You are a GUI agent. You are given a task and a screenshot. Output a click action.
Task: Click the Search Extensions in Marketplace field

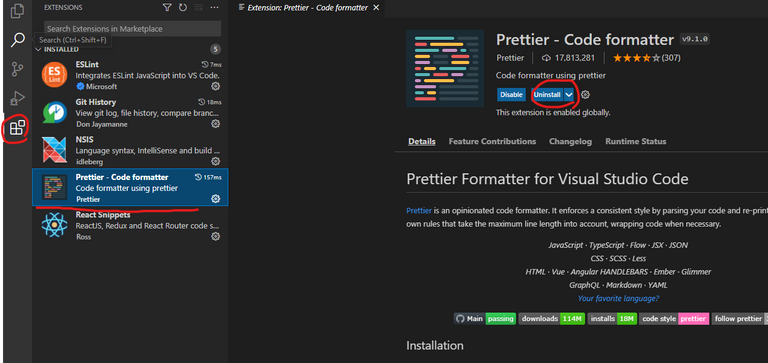click(132, 29)
